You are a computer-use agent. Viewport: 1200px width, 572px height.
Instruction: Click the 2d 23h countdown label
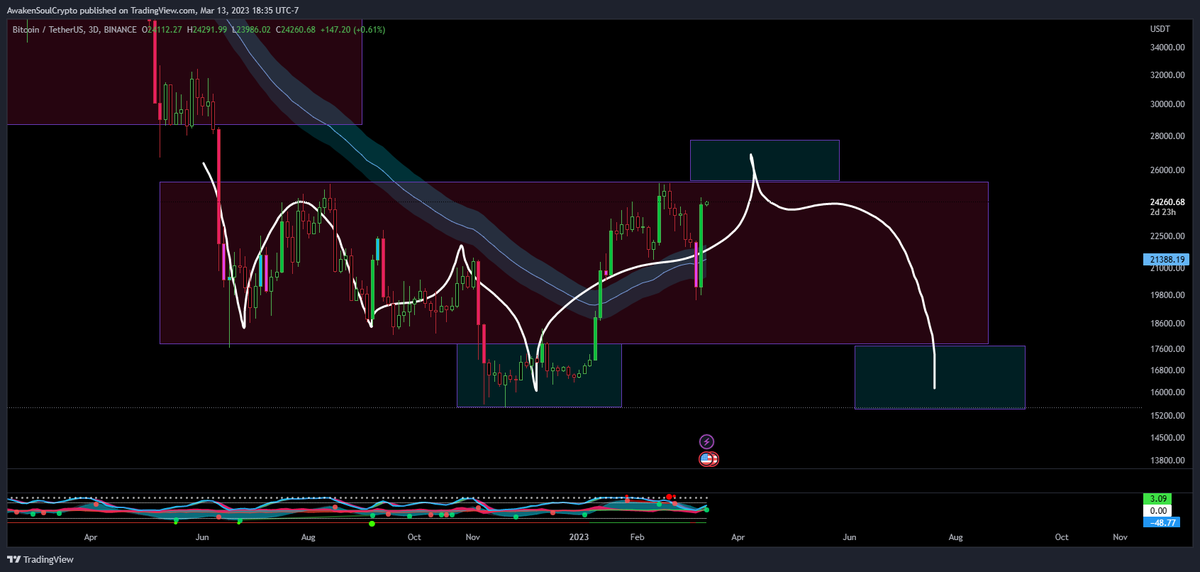(x=1163, y=213)
